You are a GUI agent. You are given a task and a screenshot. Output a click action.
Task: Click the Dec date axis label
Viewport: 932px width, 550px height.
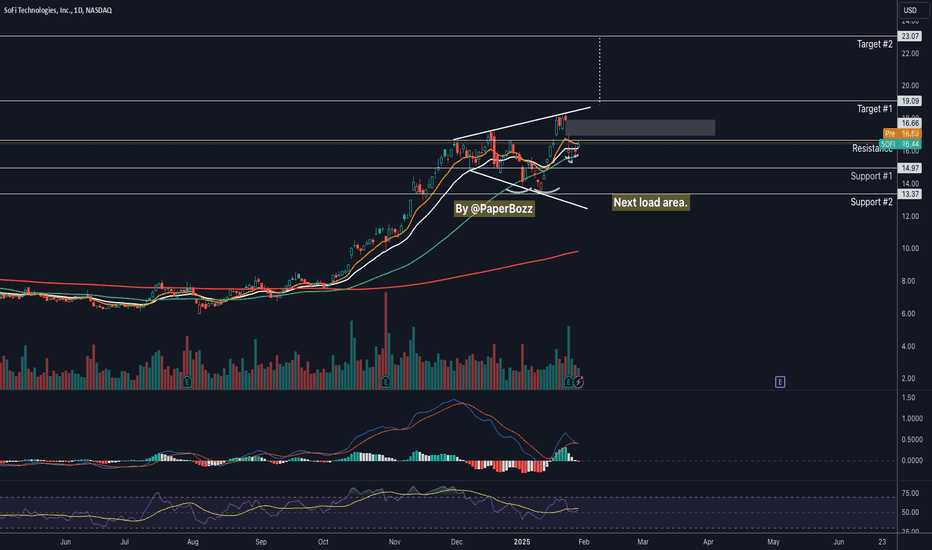(456, 542)
